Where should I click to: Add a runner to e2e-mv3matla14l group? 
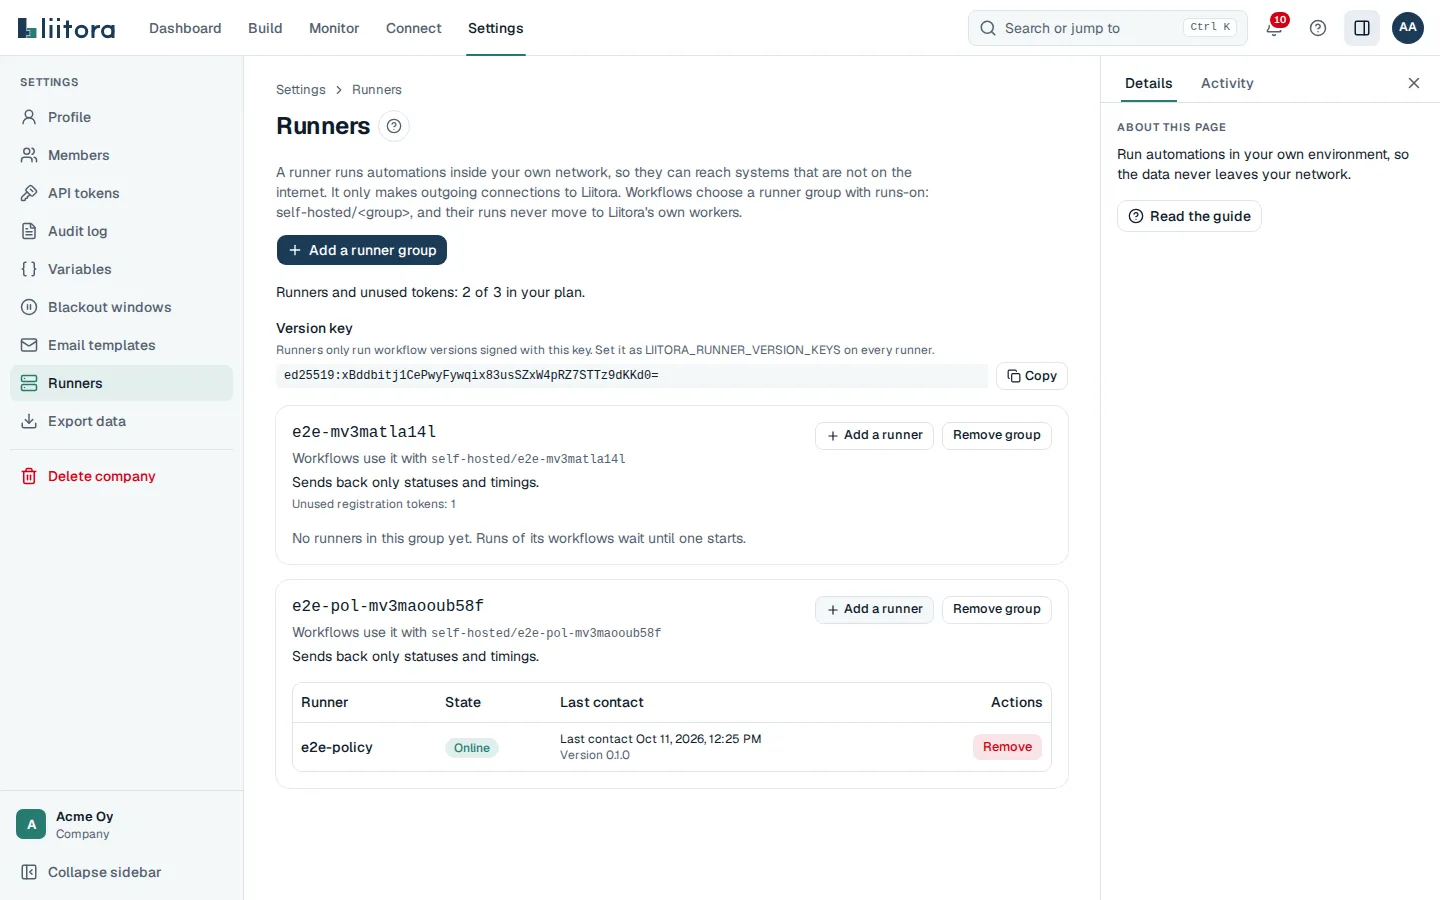(874, 435)
